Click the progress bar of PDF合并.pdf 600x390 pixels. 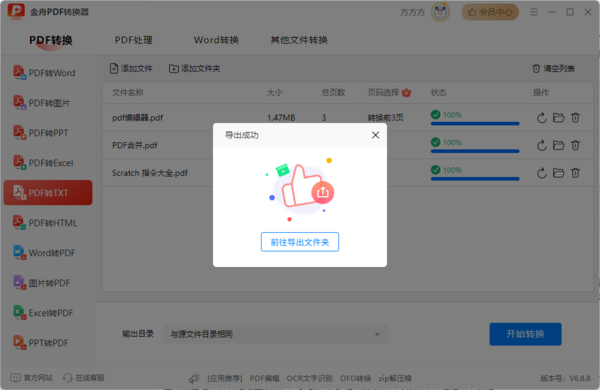click(475, 151)
